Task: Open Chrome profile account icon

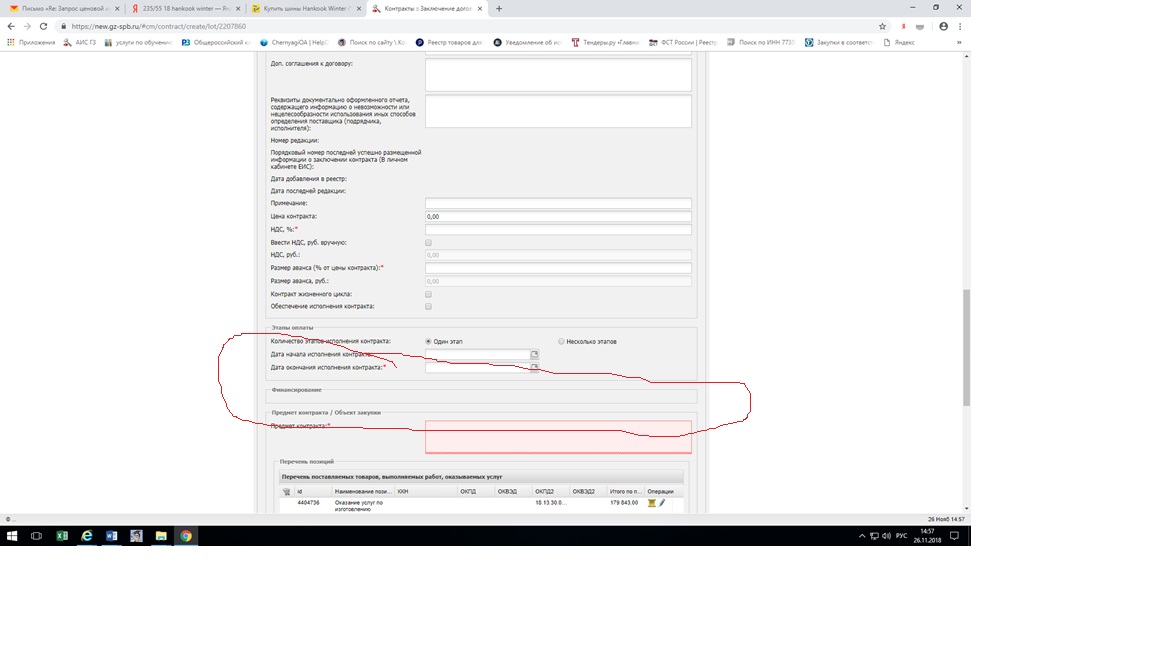Action: pos(943,26)
